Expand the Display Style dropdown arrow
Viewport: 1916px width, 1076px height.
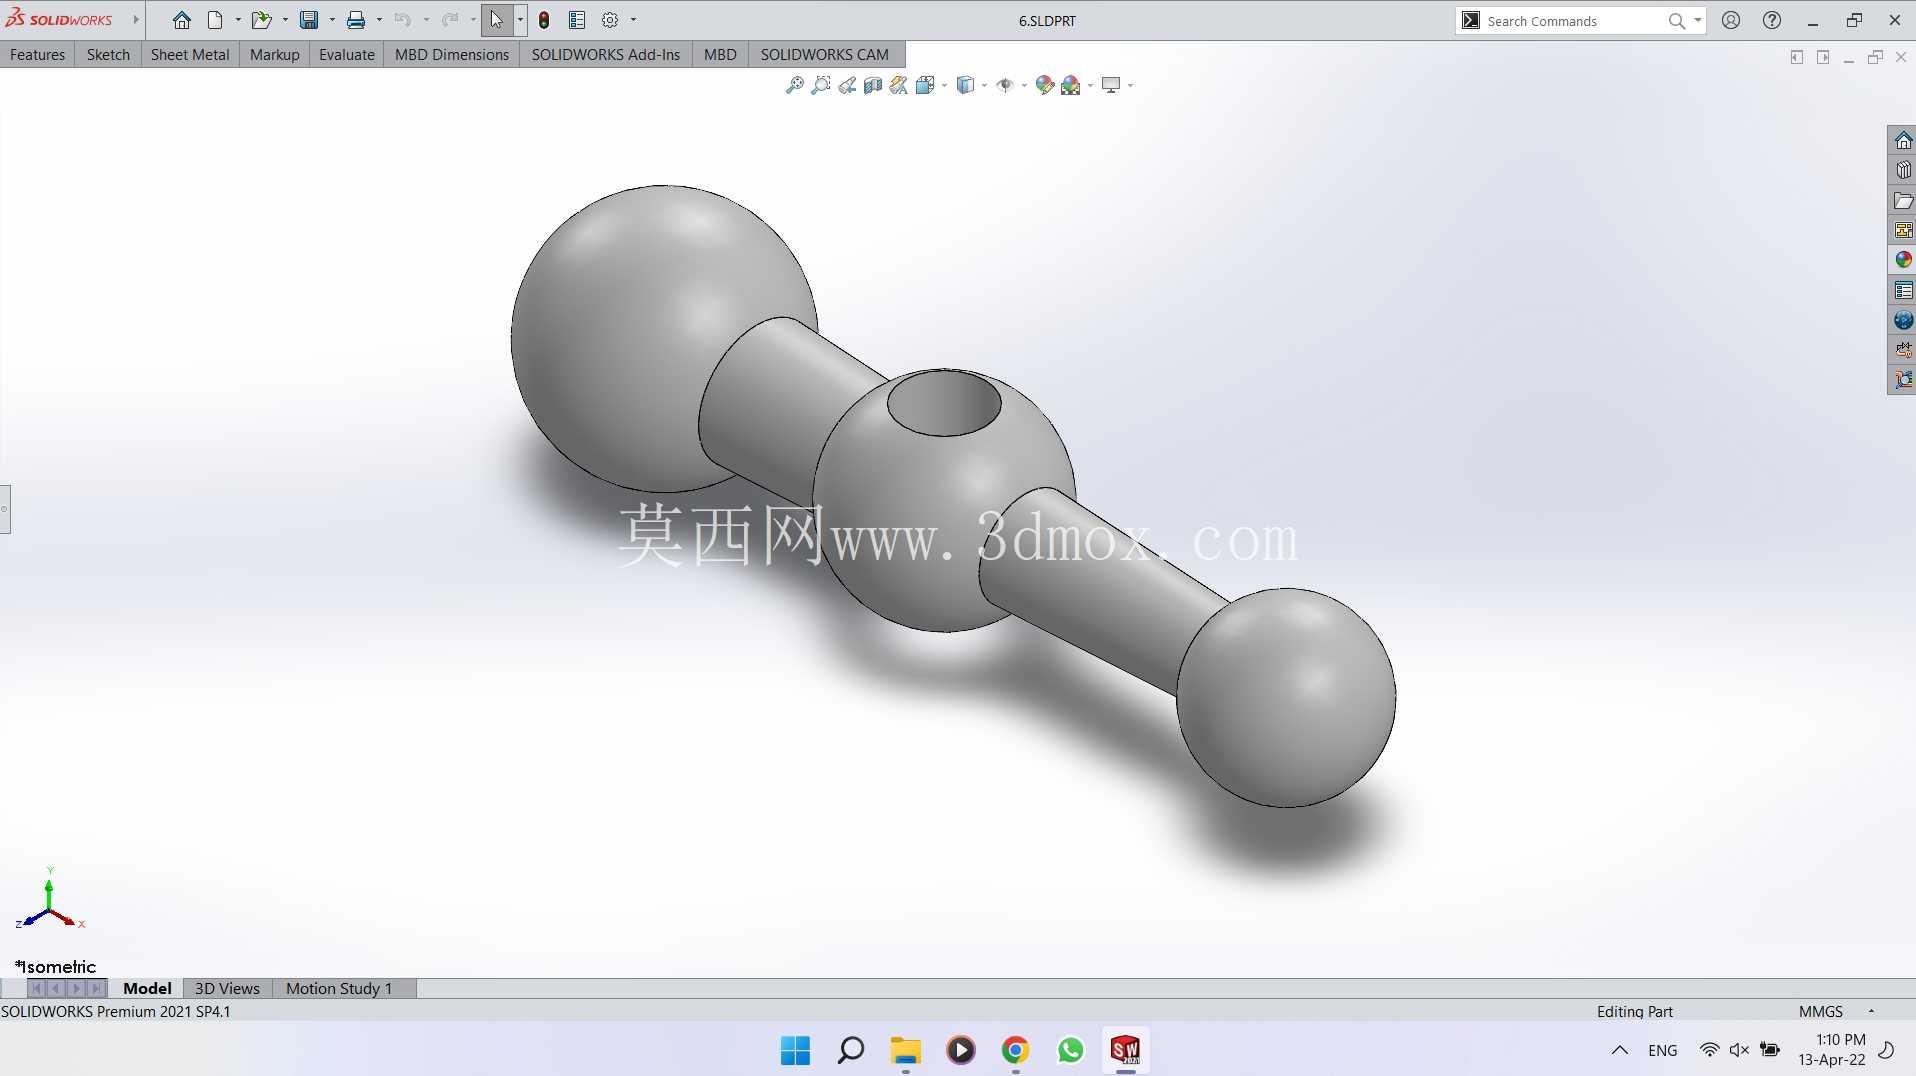(x=984, y=86)
